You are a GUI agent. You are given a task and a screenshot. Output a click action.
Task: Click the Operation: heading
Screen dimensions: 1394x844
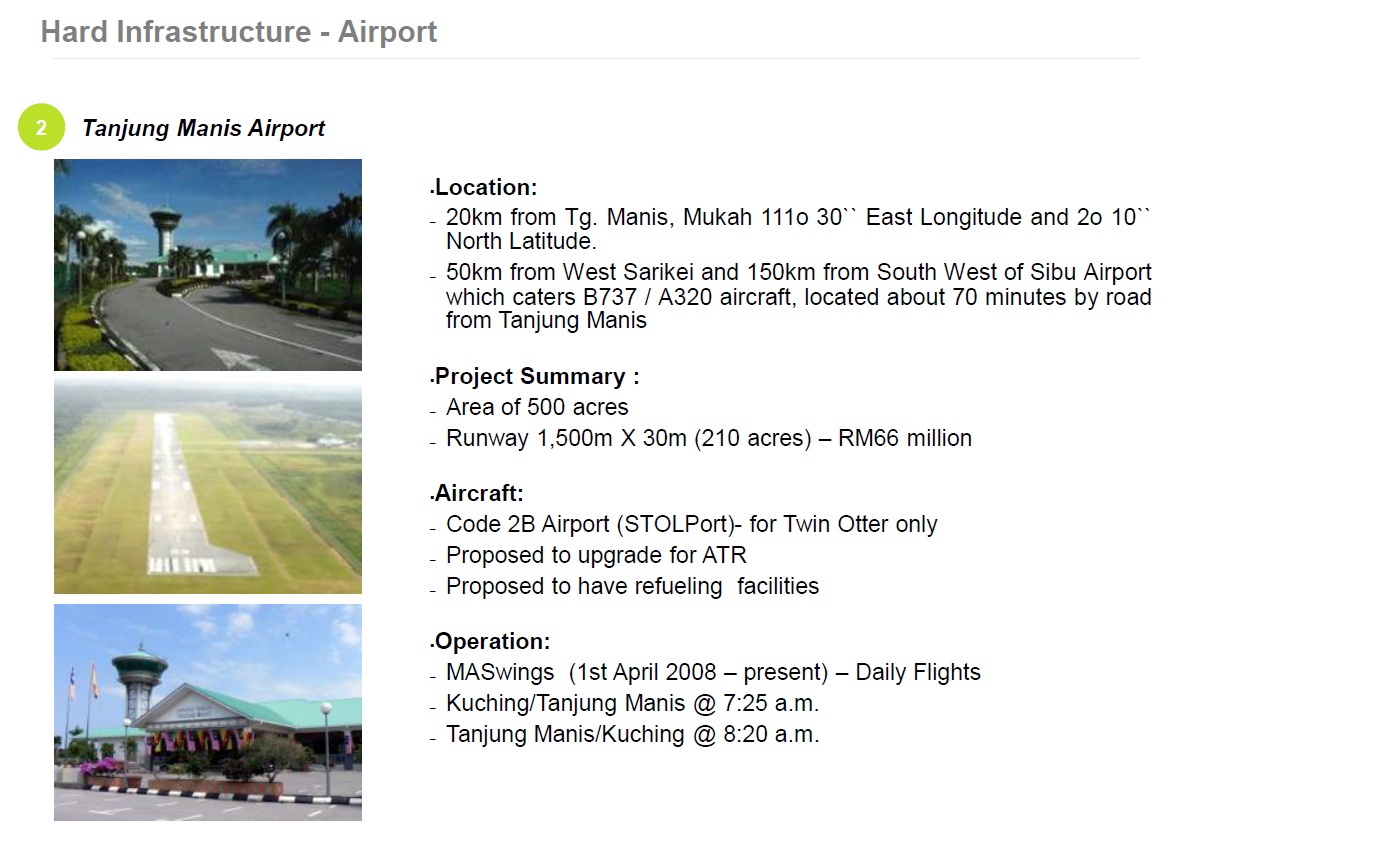492,641
